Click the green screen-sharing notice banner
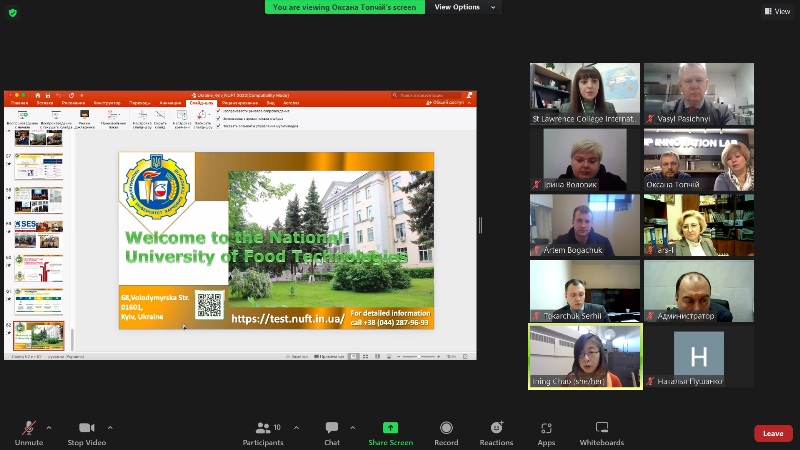Viewport: 800px width, 450px height. pos(344,7)
